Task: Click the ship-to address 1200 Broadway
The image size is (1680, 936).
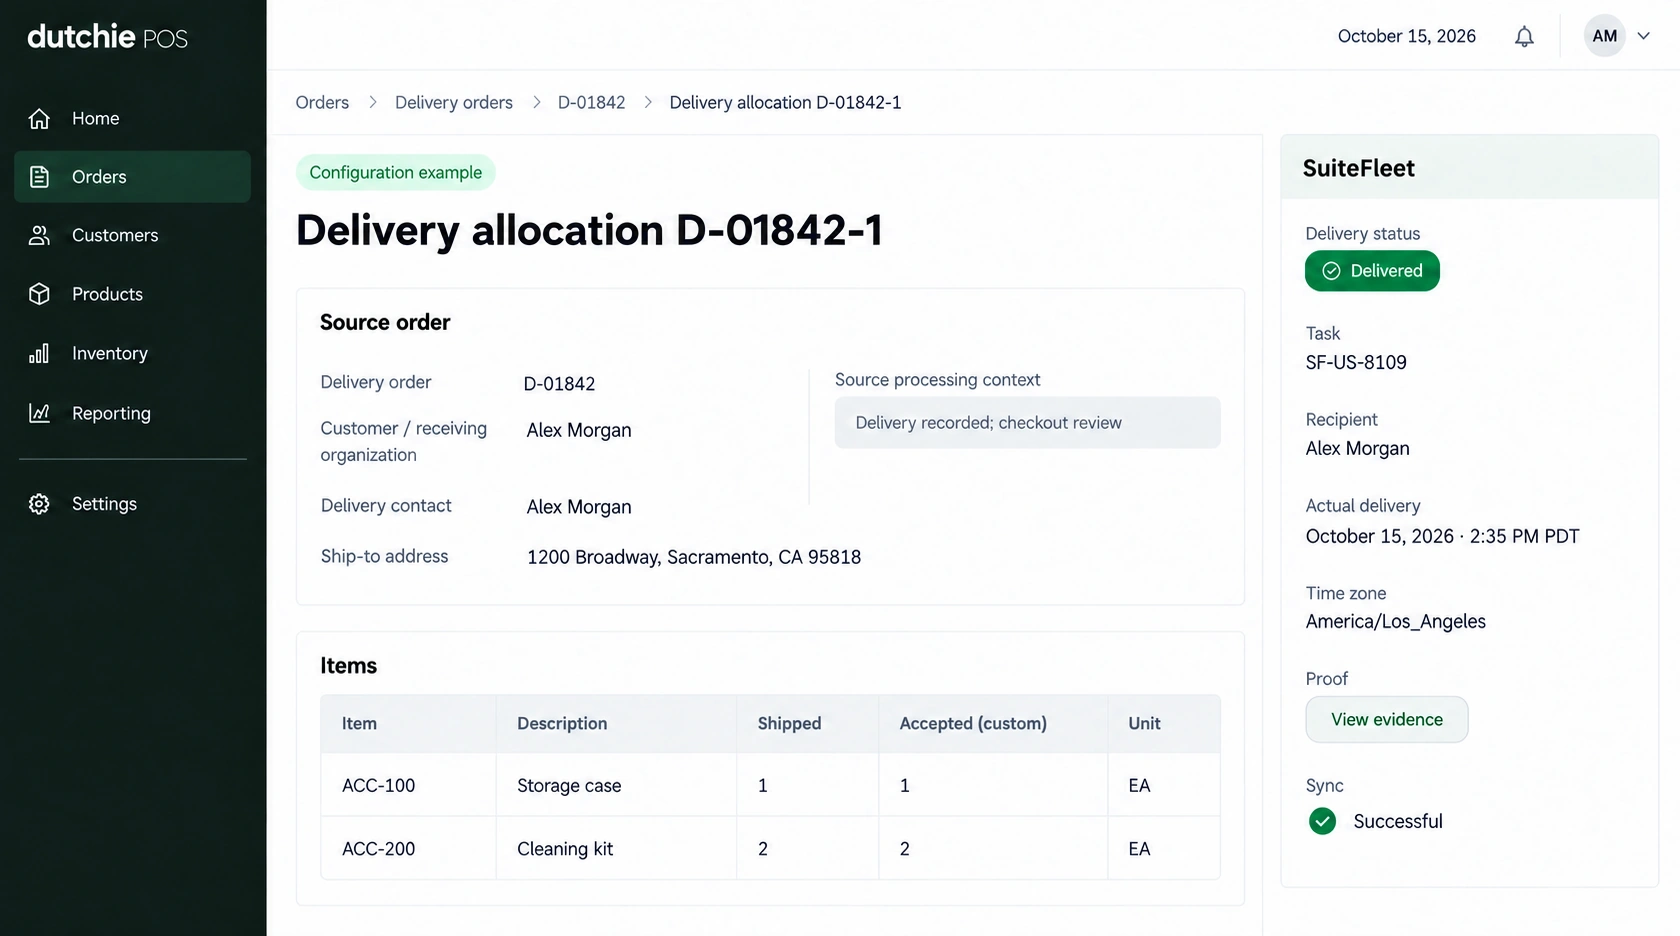Action: coord(694,557)
